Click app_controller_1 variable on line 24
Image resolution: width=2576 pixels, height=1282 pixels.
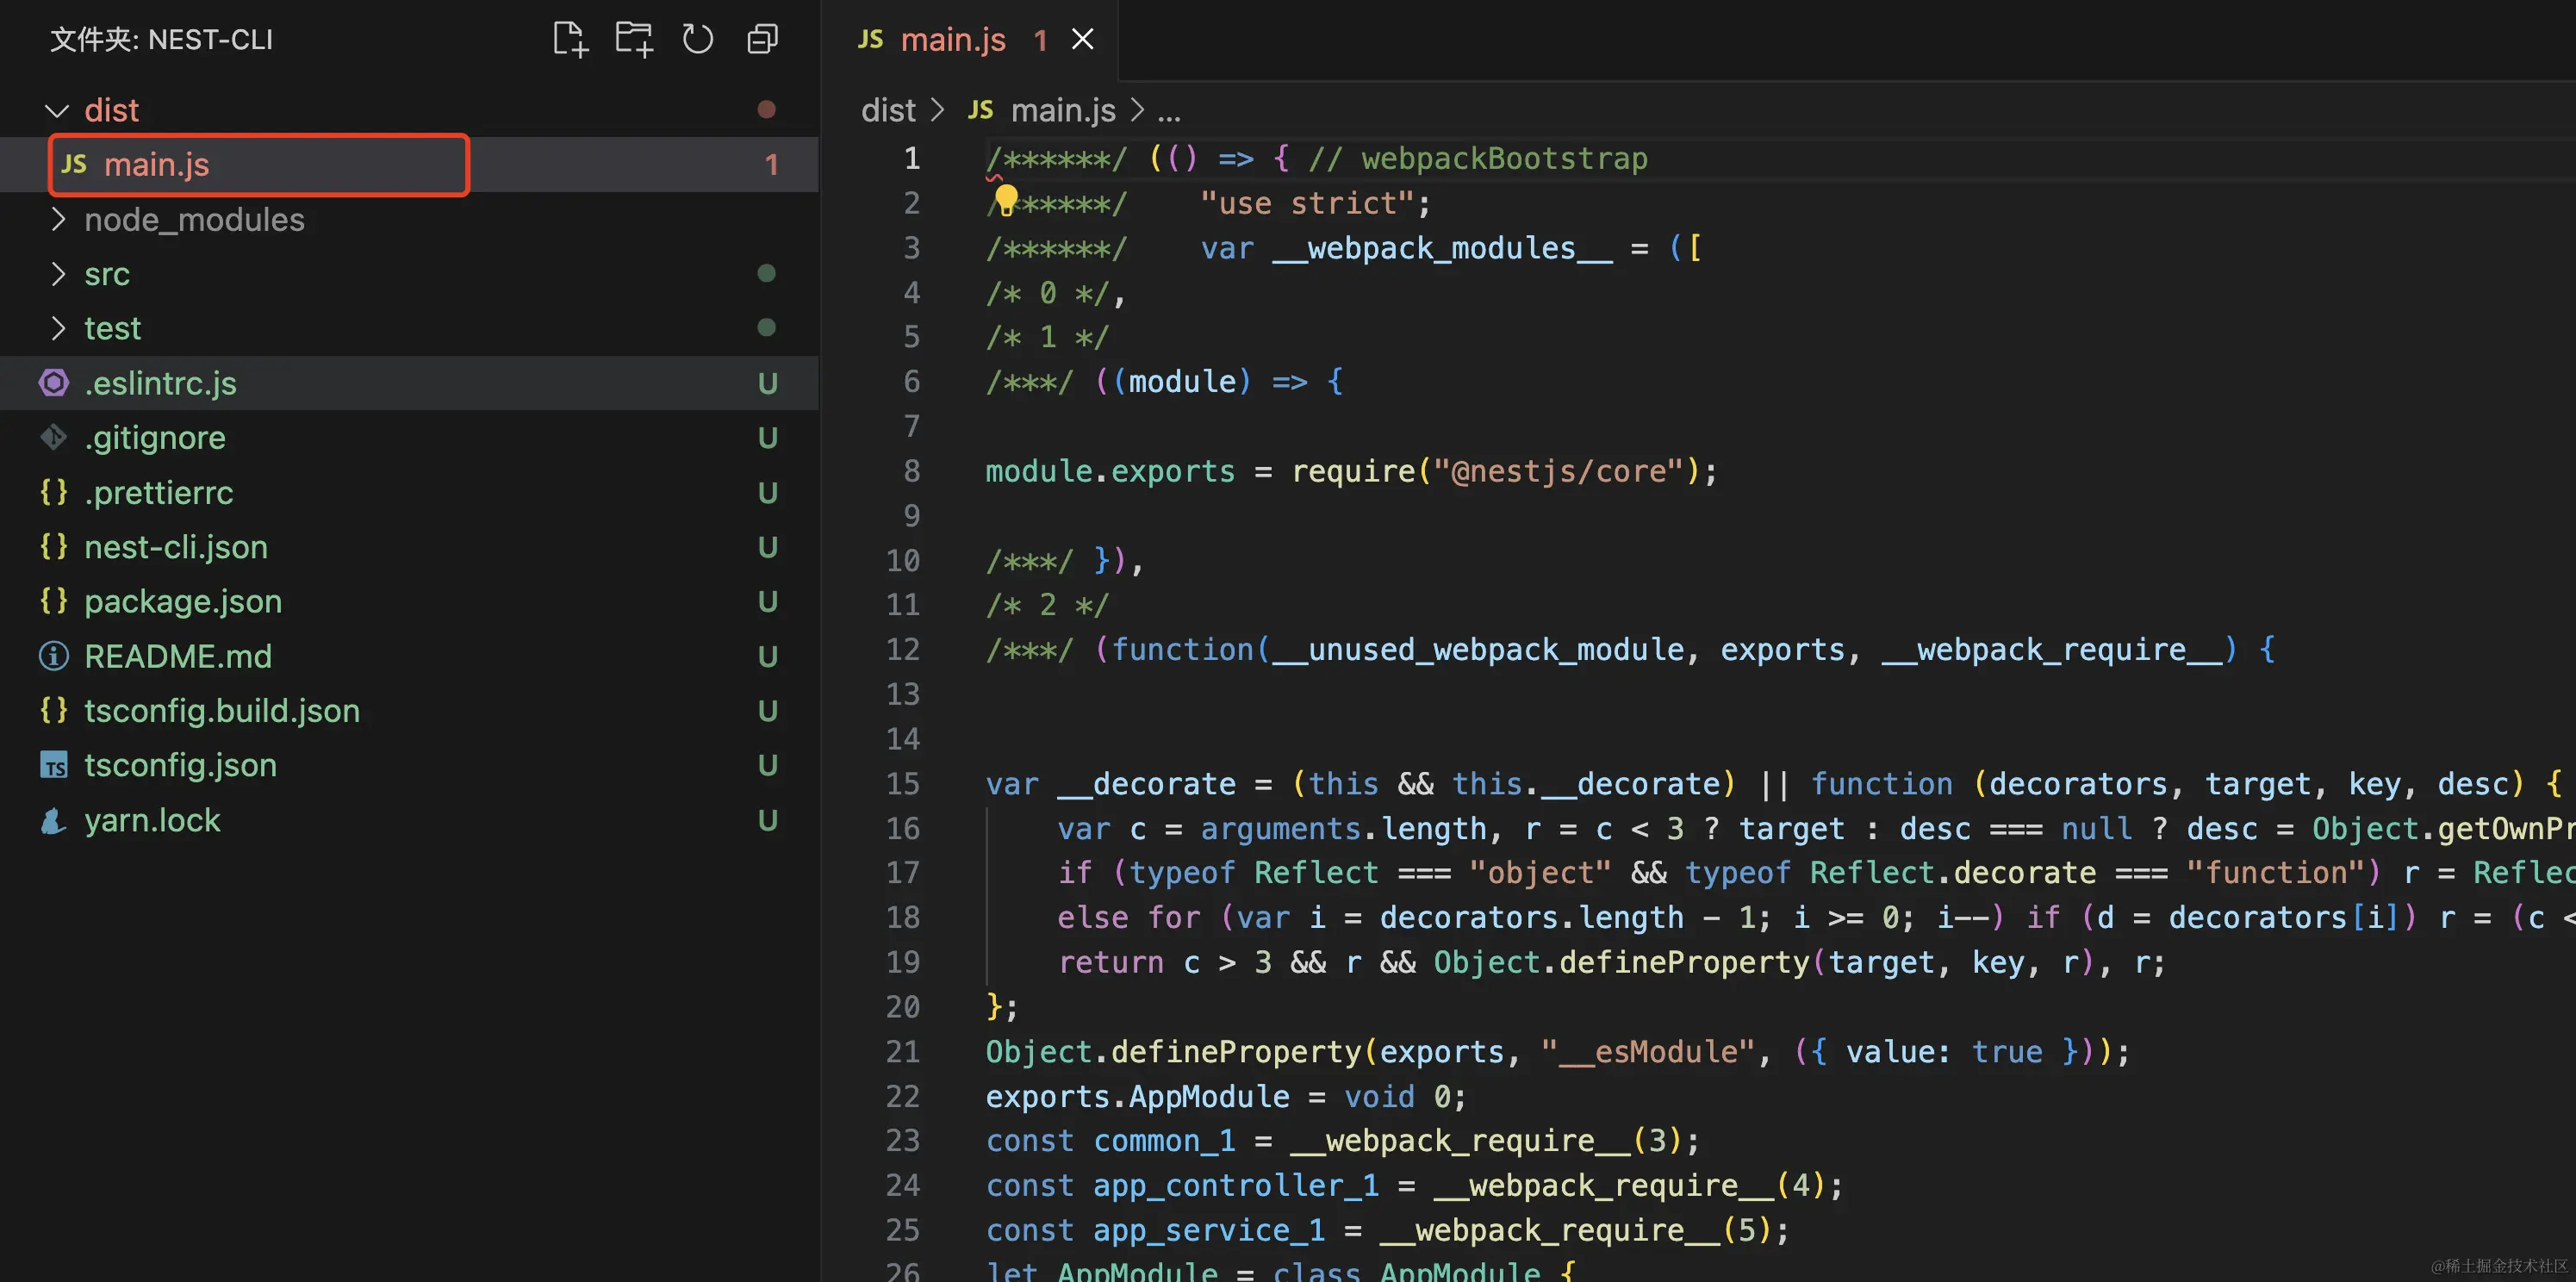tap(1236, 1186)
